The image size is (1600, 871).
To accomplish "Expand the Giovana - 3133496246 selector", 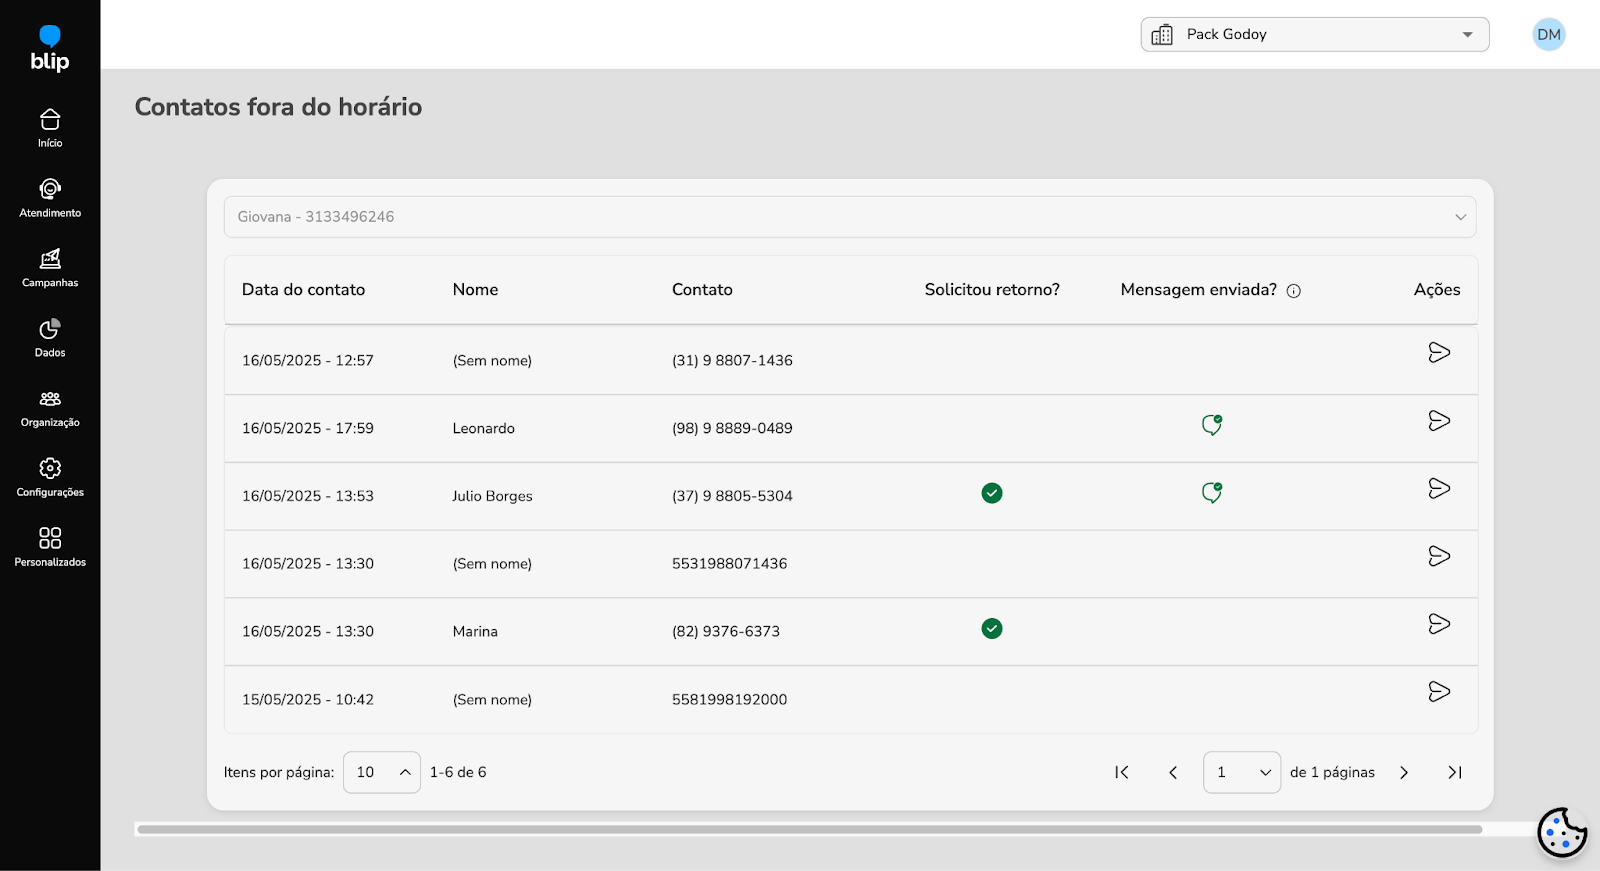I will (849, 217).
